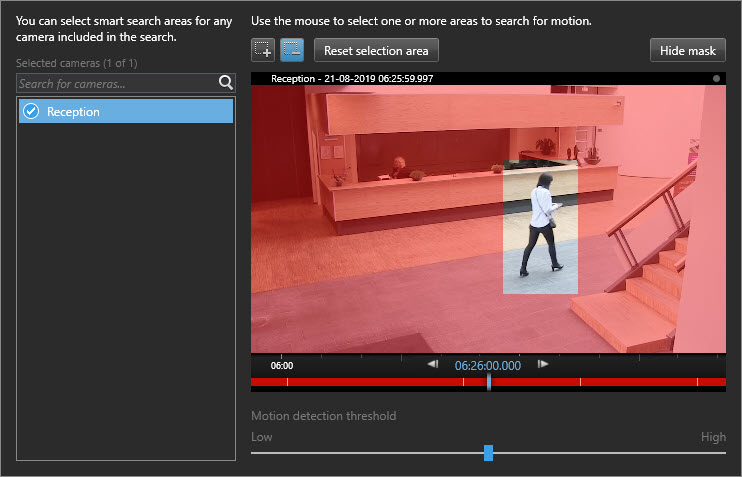Click the search magnifier icon
The image size is (742, 477).
pyautogui.click(x=225, y=84)
